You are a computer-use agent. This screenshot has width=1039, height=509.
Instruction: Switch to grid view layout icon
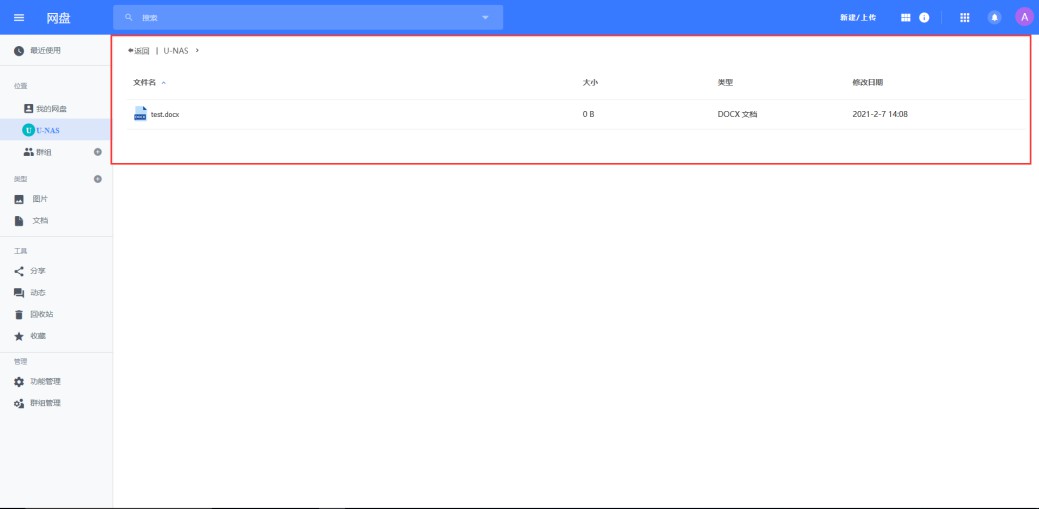point(906,17)
